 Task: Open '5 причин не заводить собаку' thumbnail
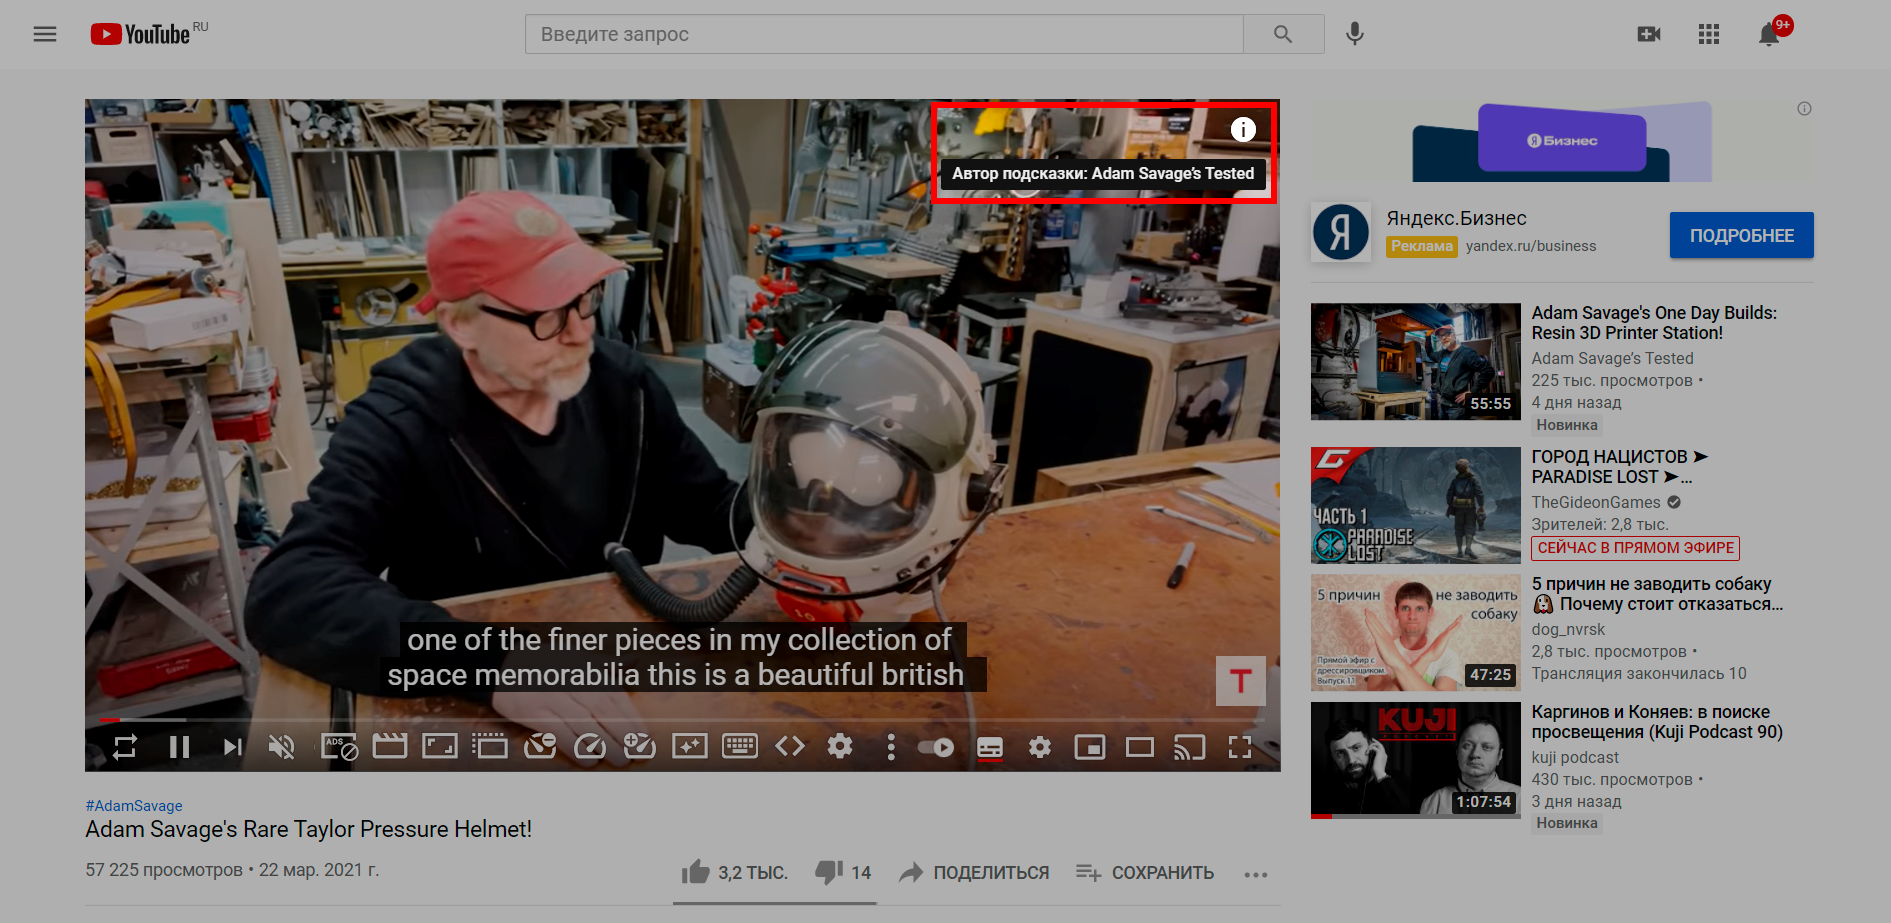pyautogui.click(x=1416, y=633)
